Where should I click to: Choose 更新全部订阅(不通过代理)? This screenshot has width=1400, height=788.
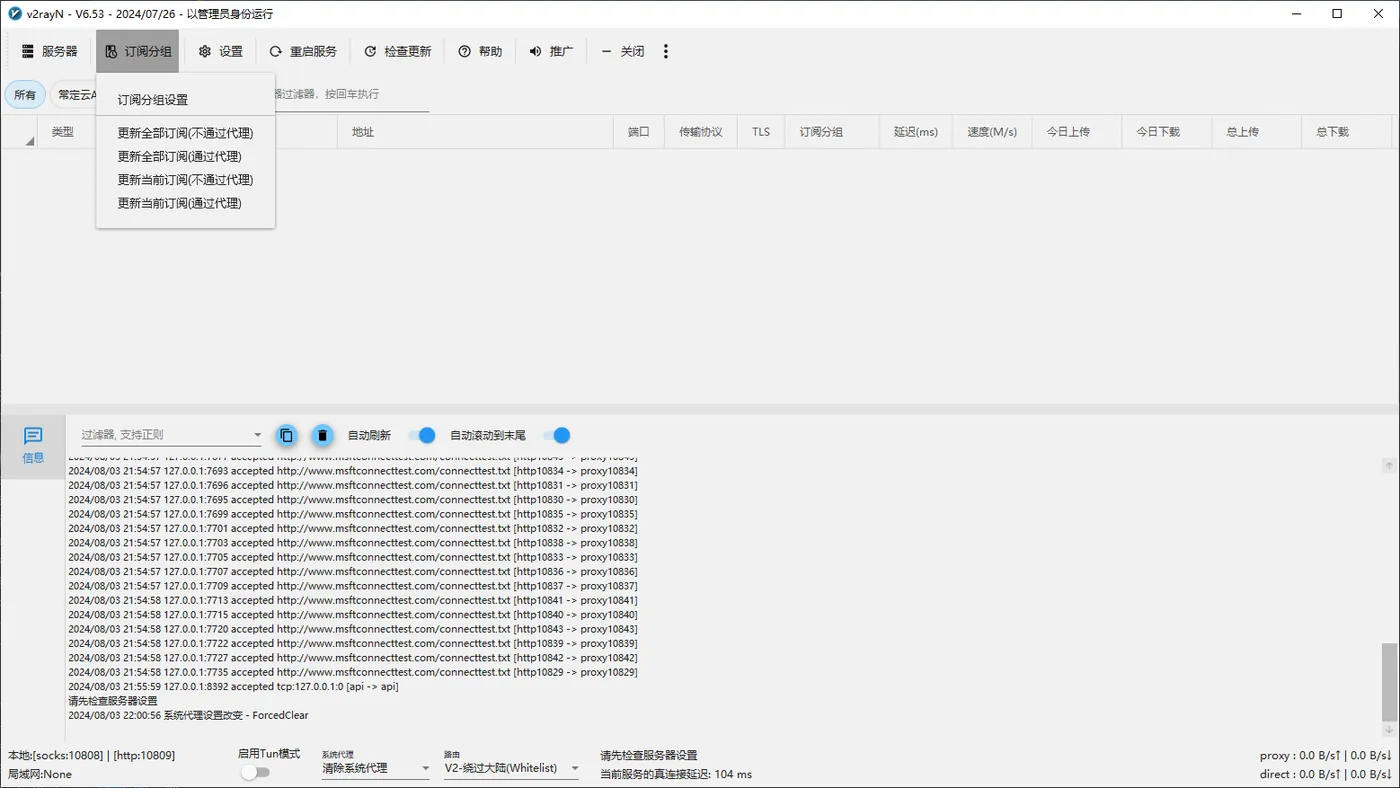point(186,133)
